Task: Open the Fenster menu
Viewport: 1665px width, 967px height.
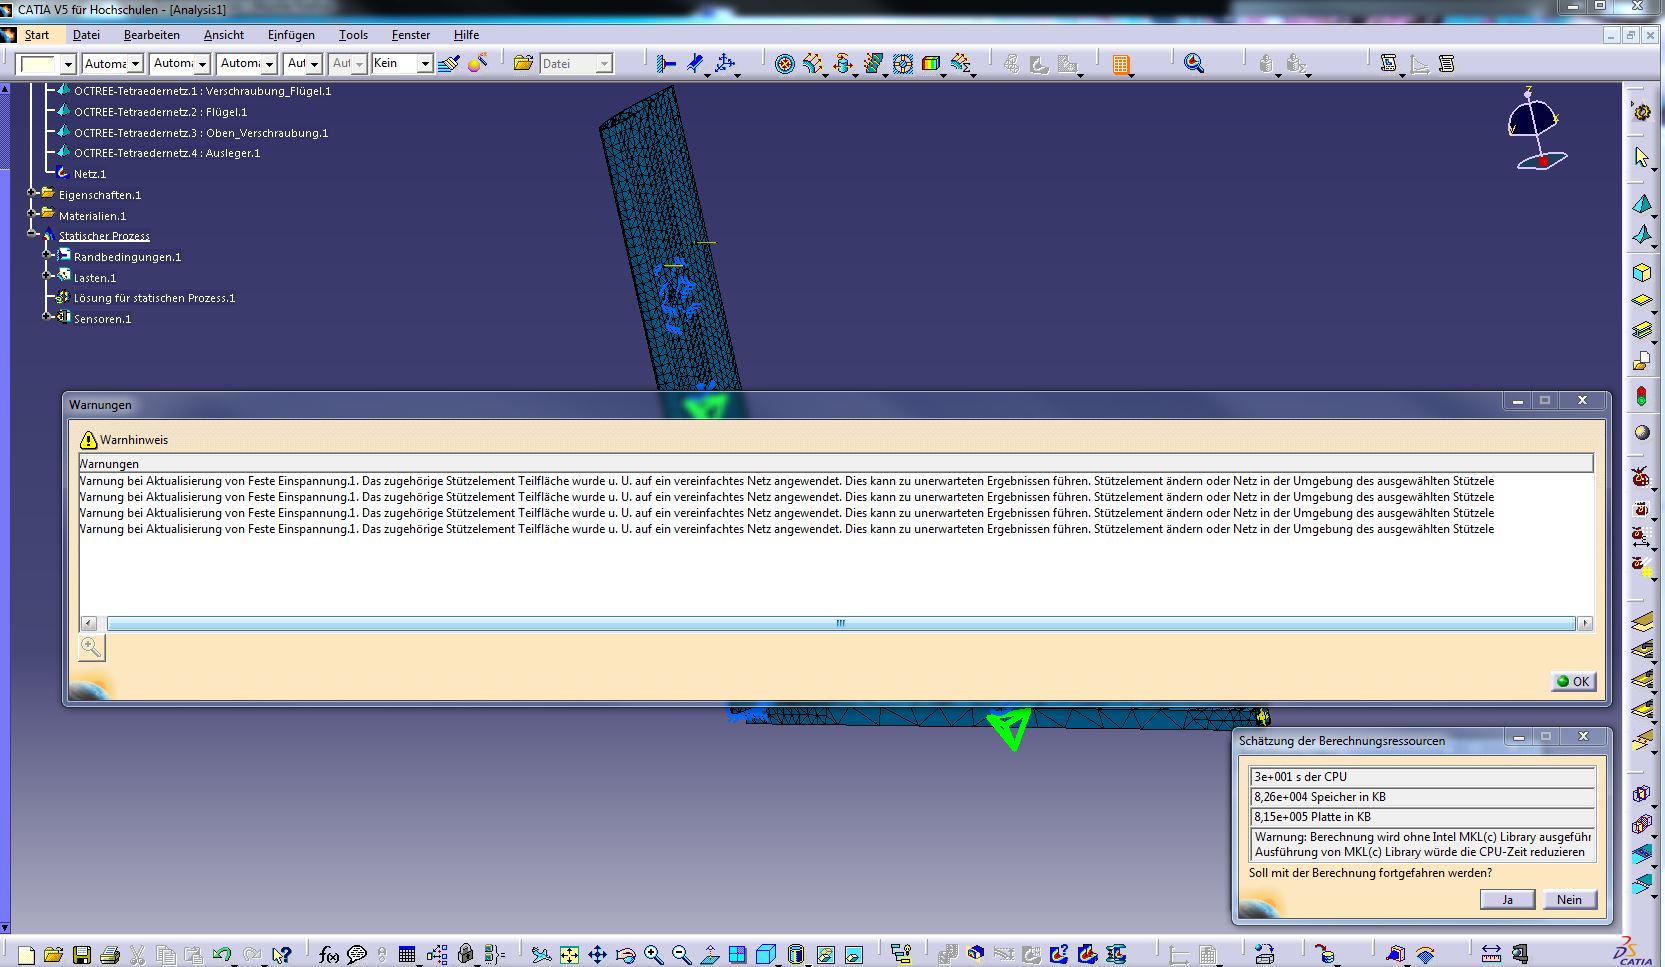Action: tap(411, 35)
